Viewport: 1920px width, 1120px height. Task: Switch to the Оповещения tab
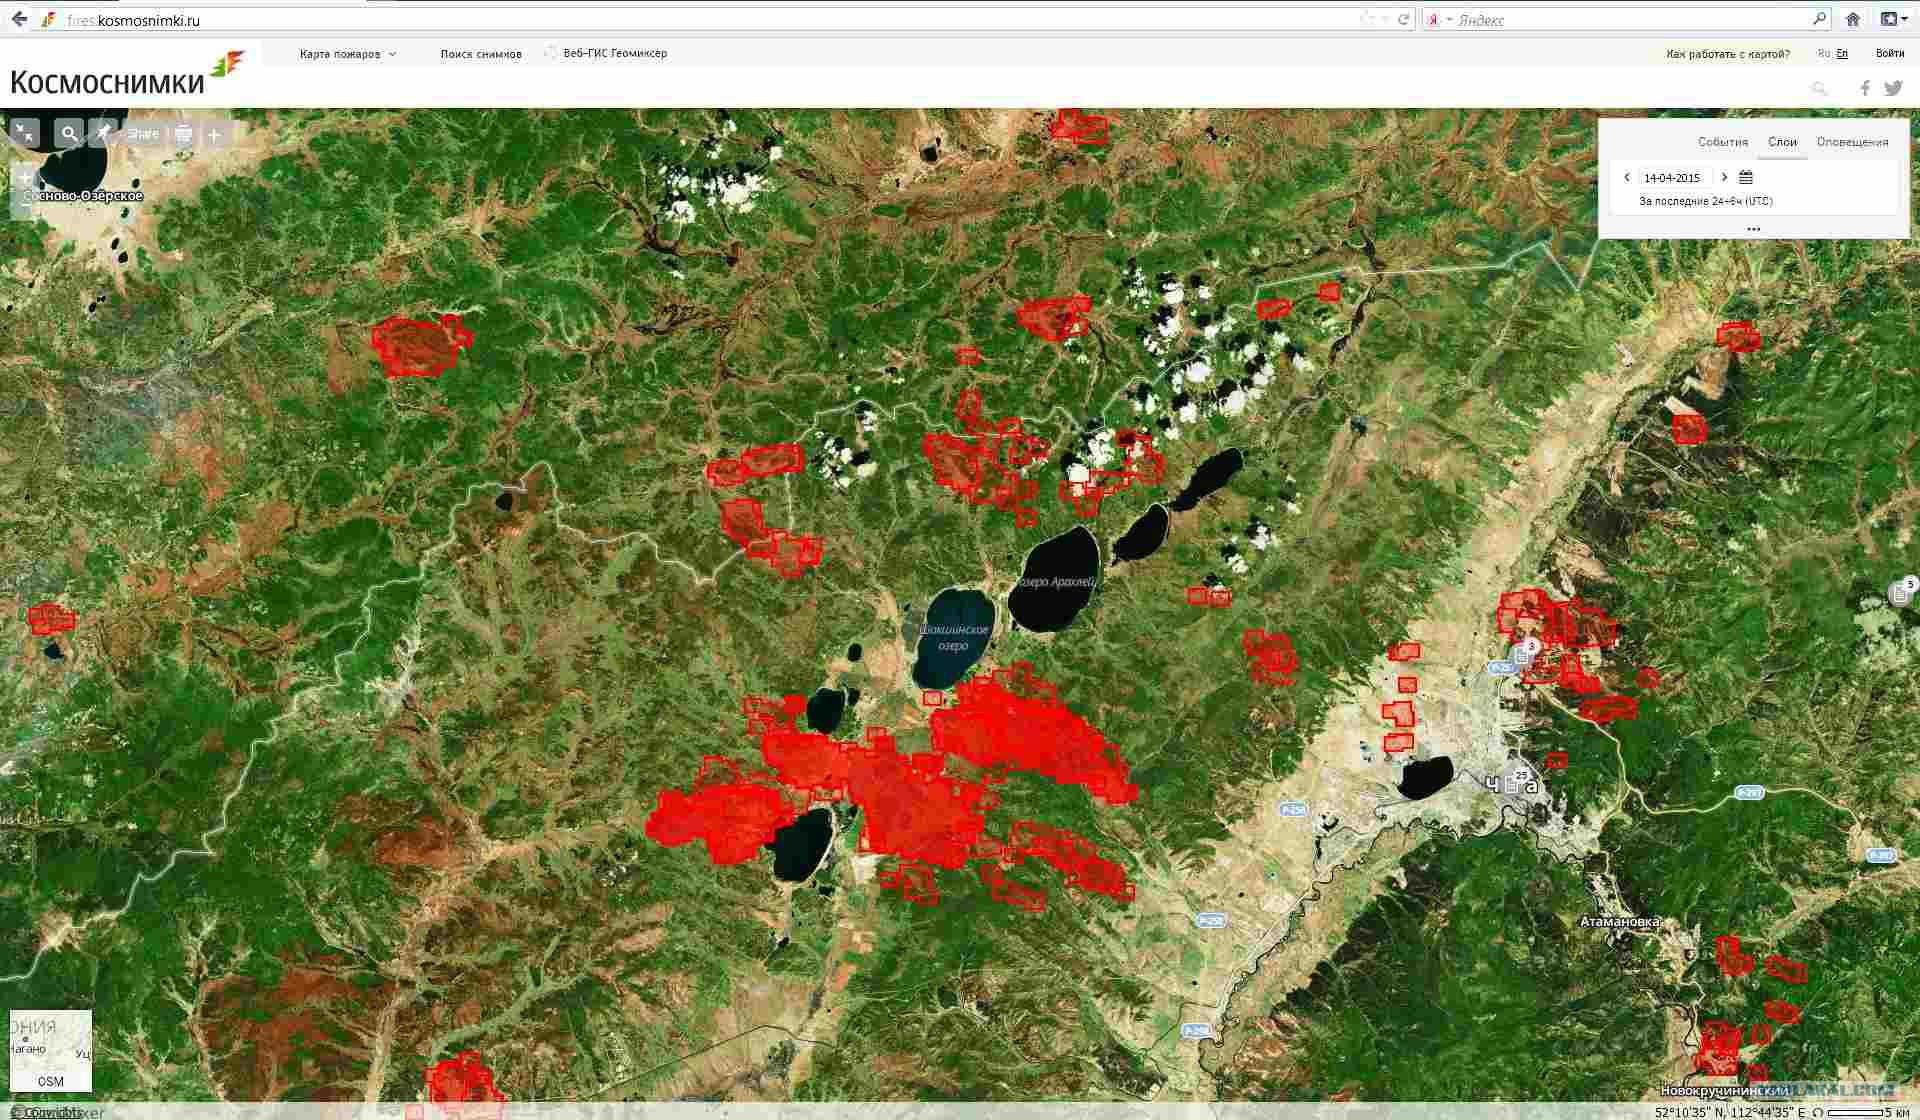(1852, 142)
